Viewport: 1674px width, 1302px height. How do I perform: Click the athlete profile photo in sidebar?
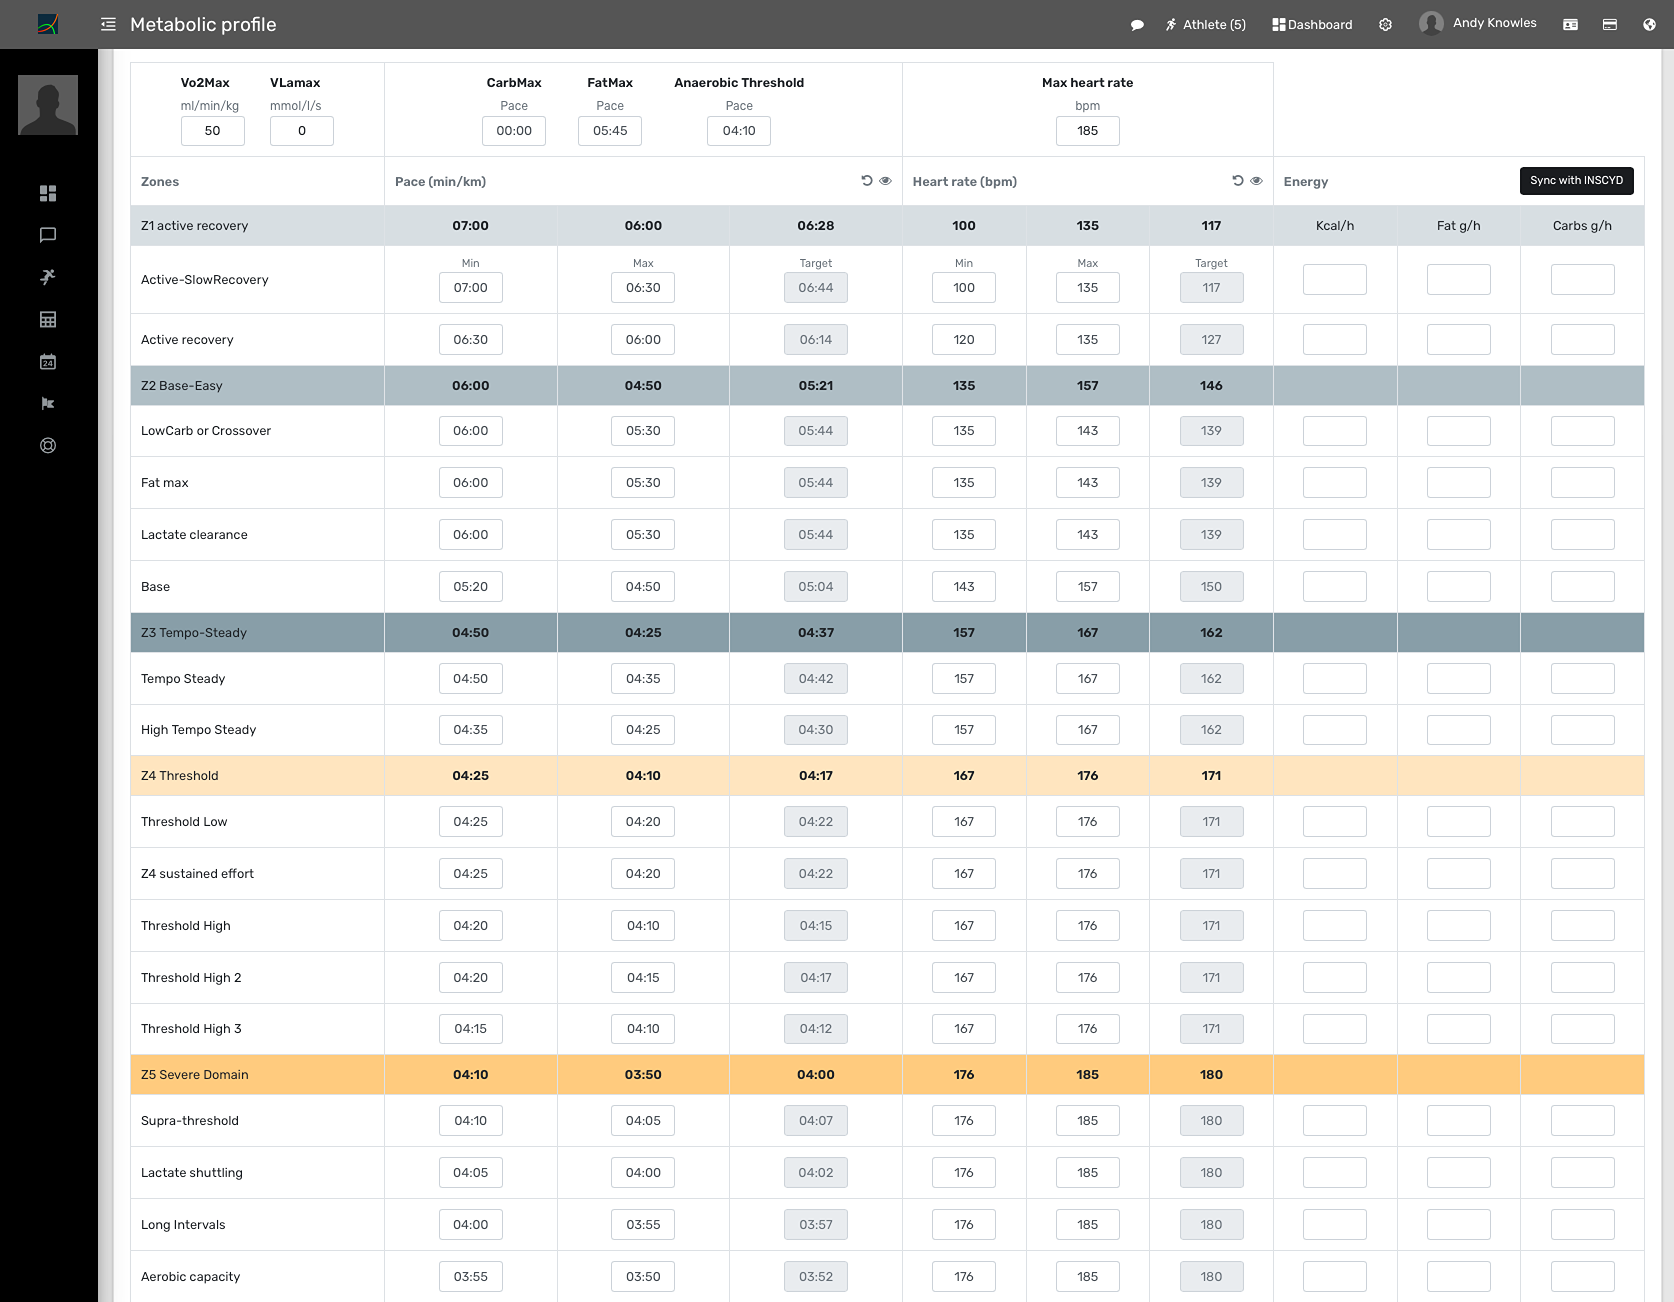(48, 105)
